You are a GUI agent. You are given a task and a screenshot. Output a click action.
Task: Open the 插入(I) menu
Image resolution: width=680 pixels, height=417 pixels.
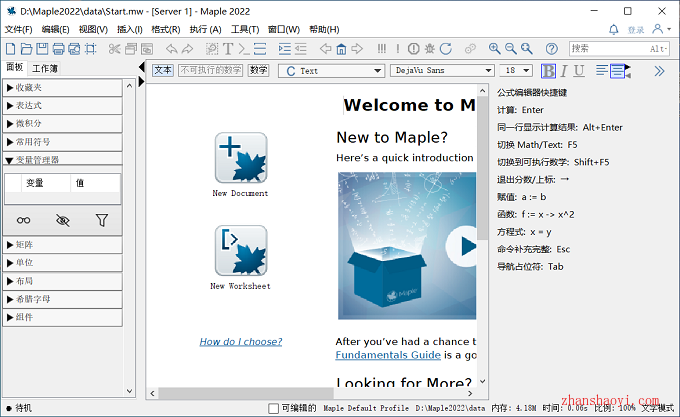[130, 29]
